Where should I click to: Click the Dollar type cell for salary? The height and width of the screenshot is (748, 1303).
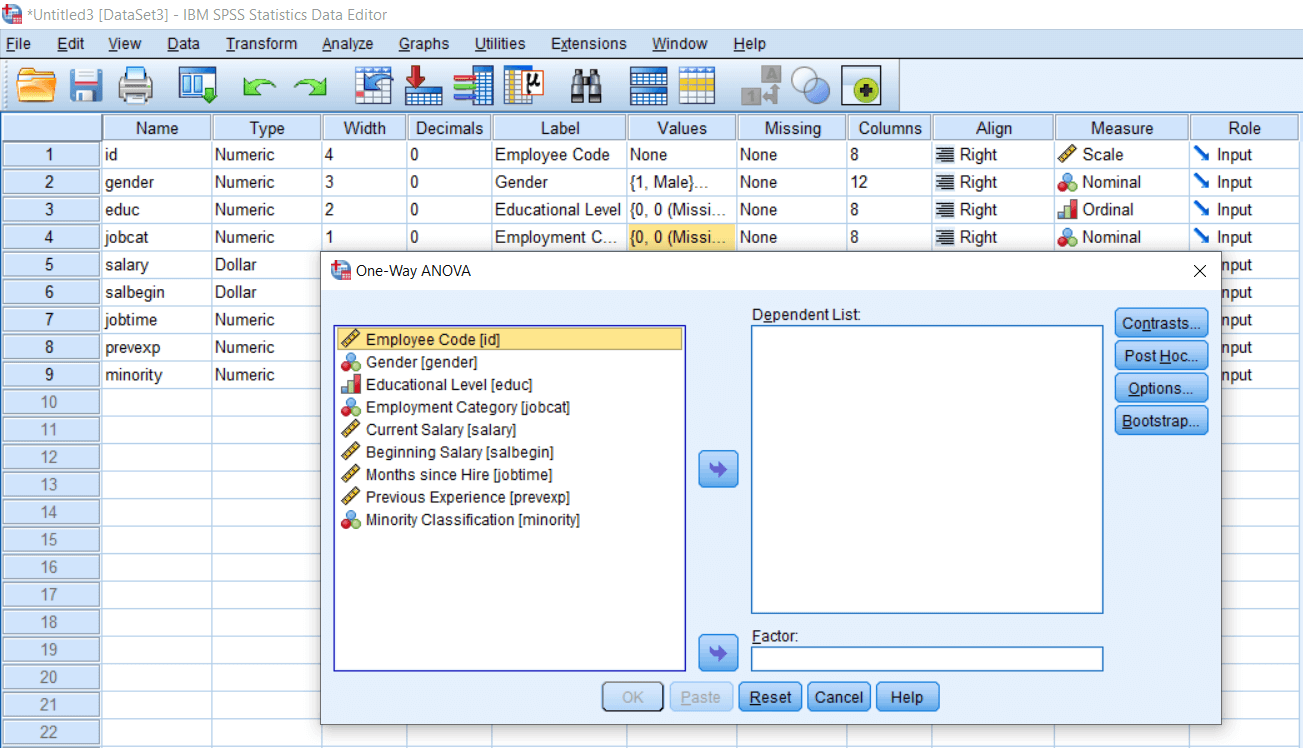click(266, 265)
